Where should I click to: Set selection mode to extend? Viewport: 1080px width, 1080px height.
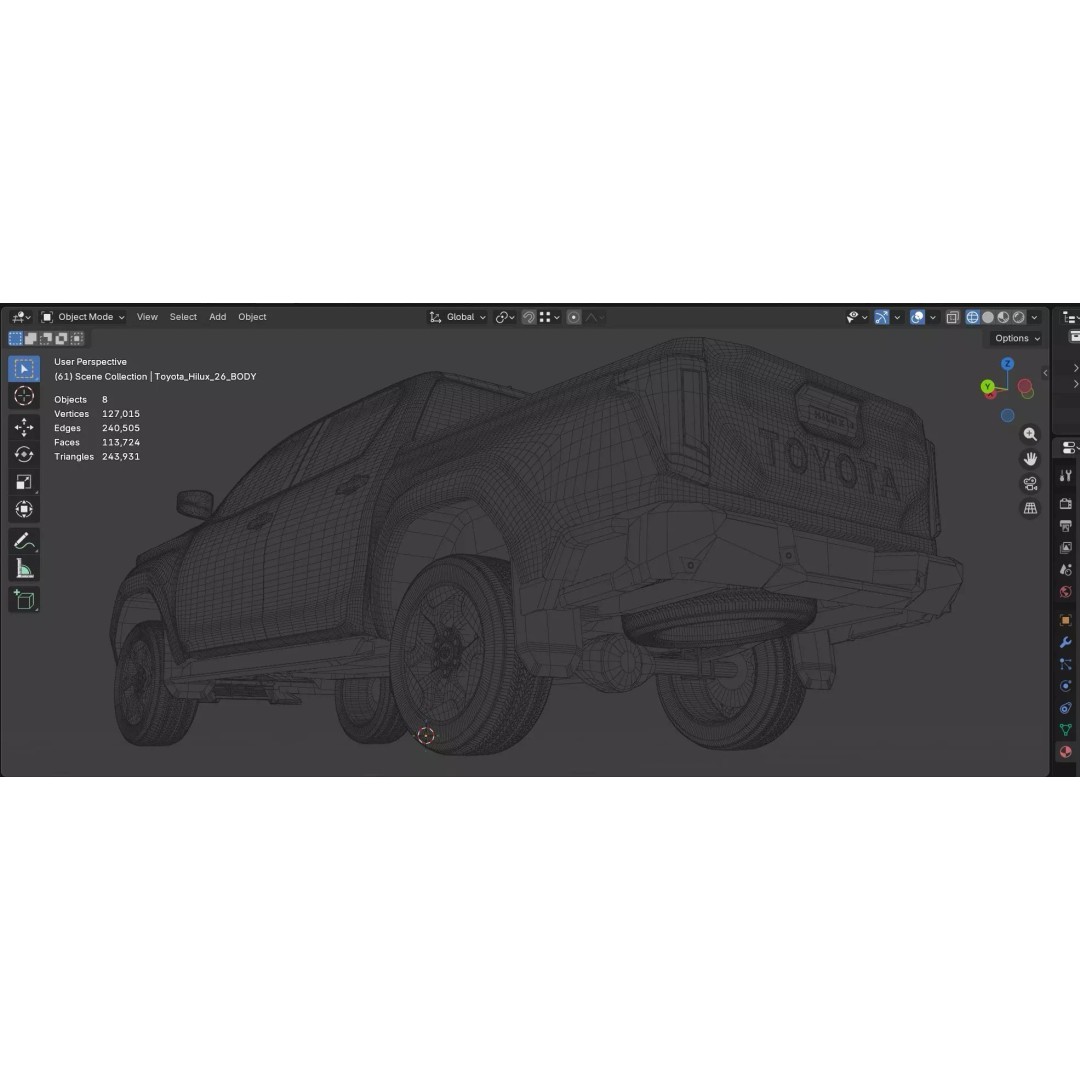(x=31, y=338)
